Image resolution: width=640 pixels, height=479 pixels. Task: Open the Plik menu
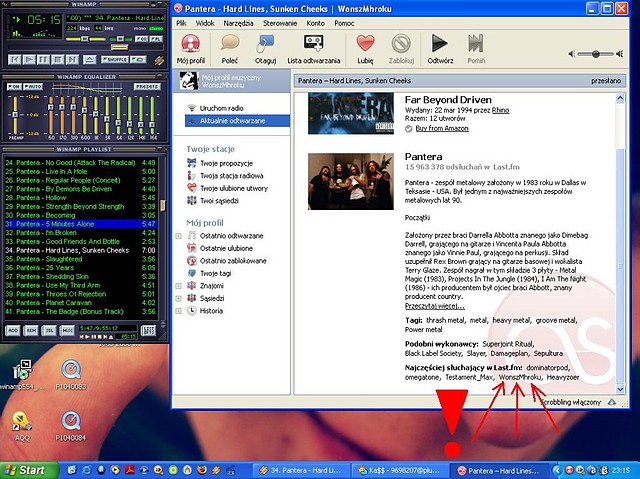[181, 23]
